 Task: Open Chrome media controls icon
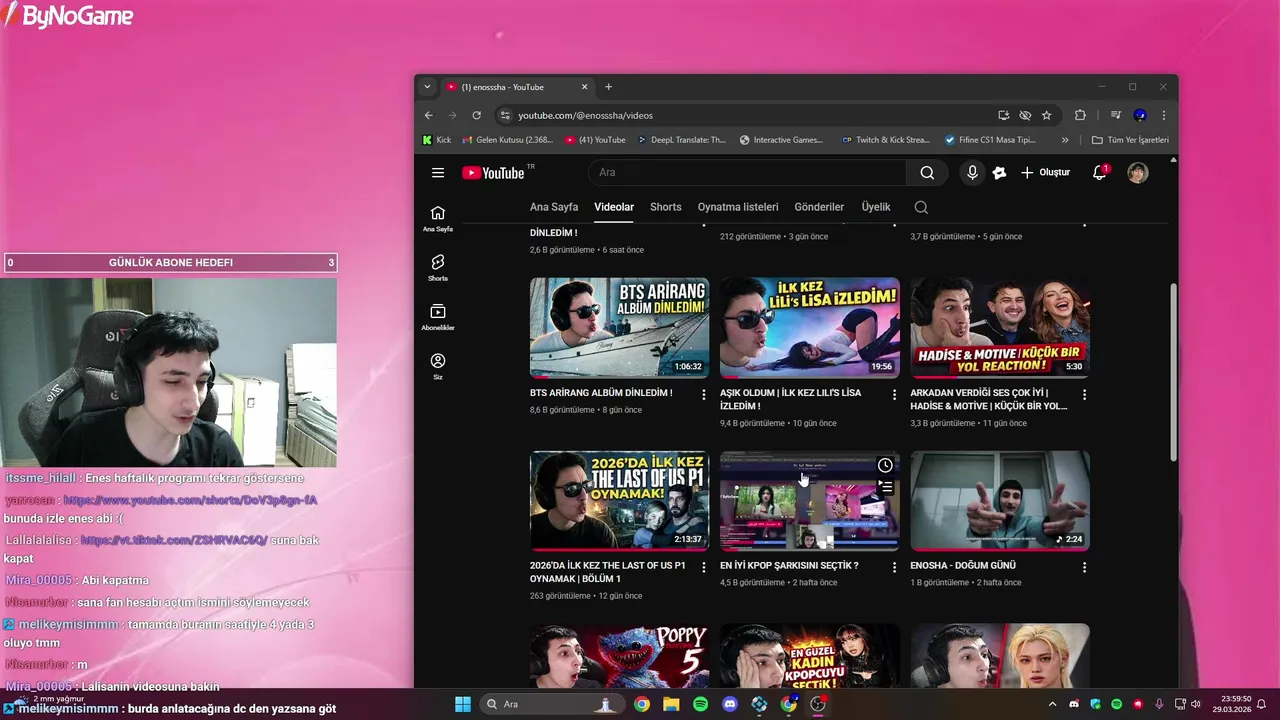[1116, 115]
